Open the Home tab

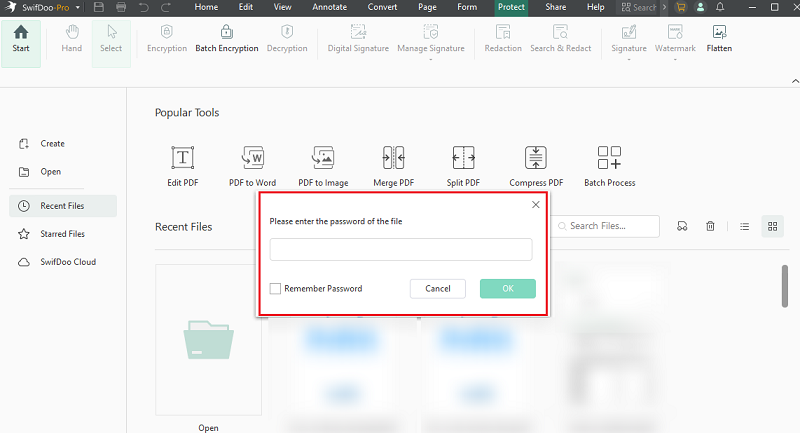[x=206, y=7]
